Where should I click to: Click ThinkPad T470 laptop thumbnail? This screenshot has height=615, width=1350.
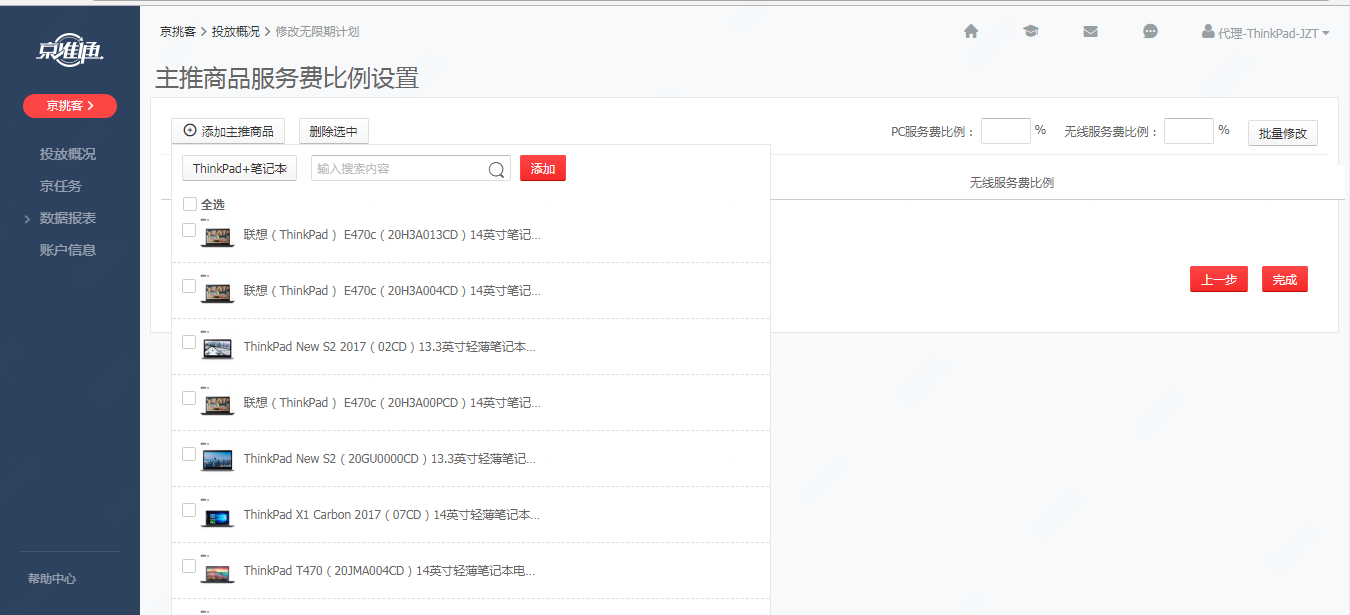[217, 572]
